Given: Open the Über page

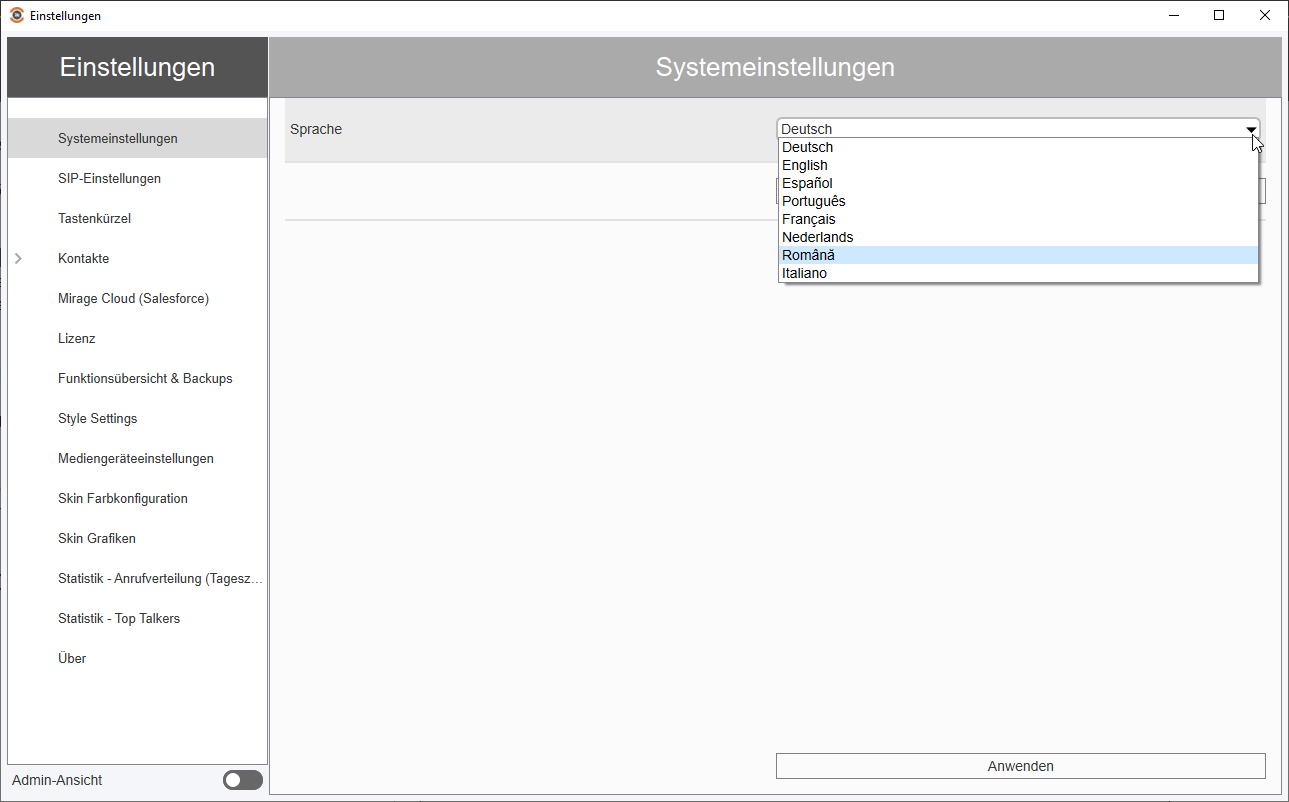Looking at the screenshot, I should point(138,658).
